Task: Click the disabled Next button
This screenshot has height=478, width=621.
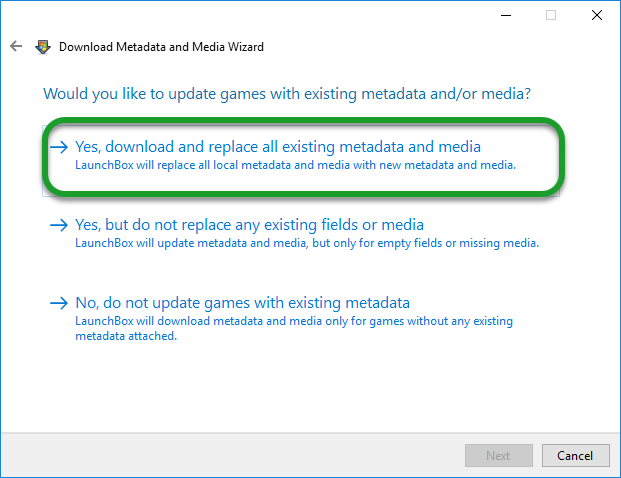Action: 499,455
